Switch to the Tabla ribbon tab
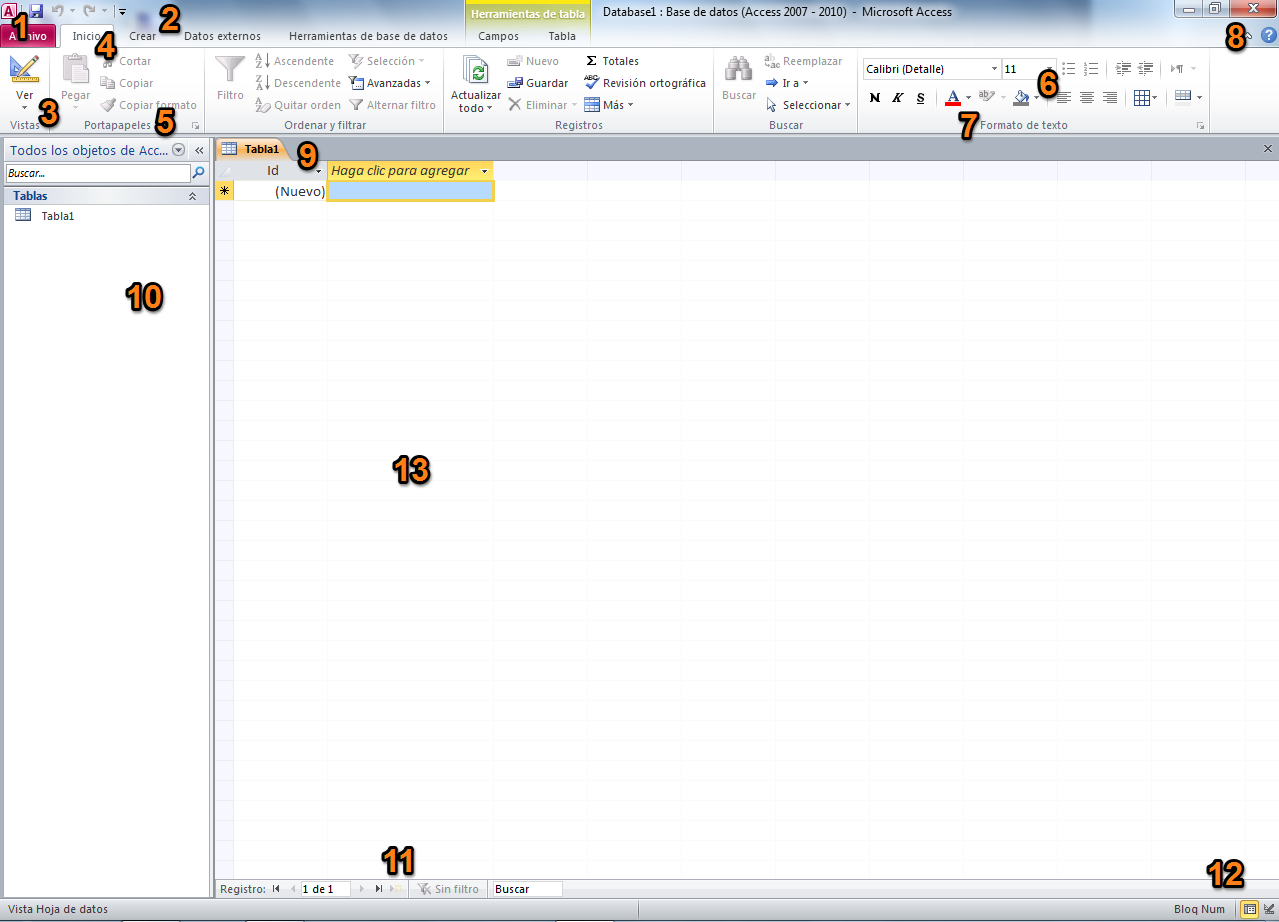Viewport: 1279px width, 922px height. pos(562,36)
